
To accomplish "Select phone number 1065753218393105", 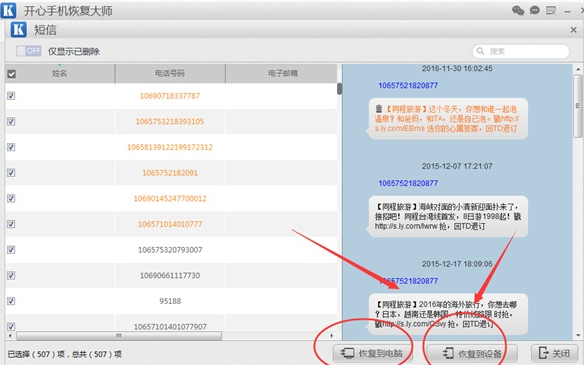I will tap(170, 121).
